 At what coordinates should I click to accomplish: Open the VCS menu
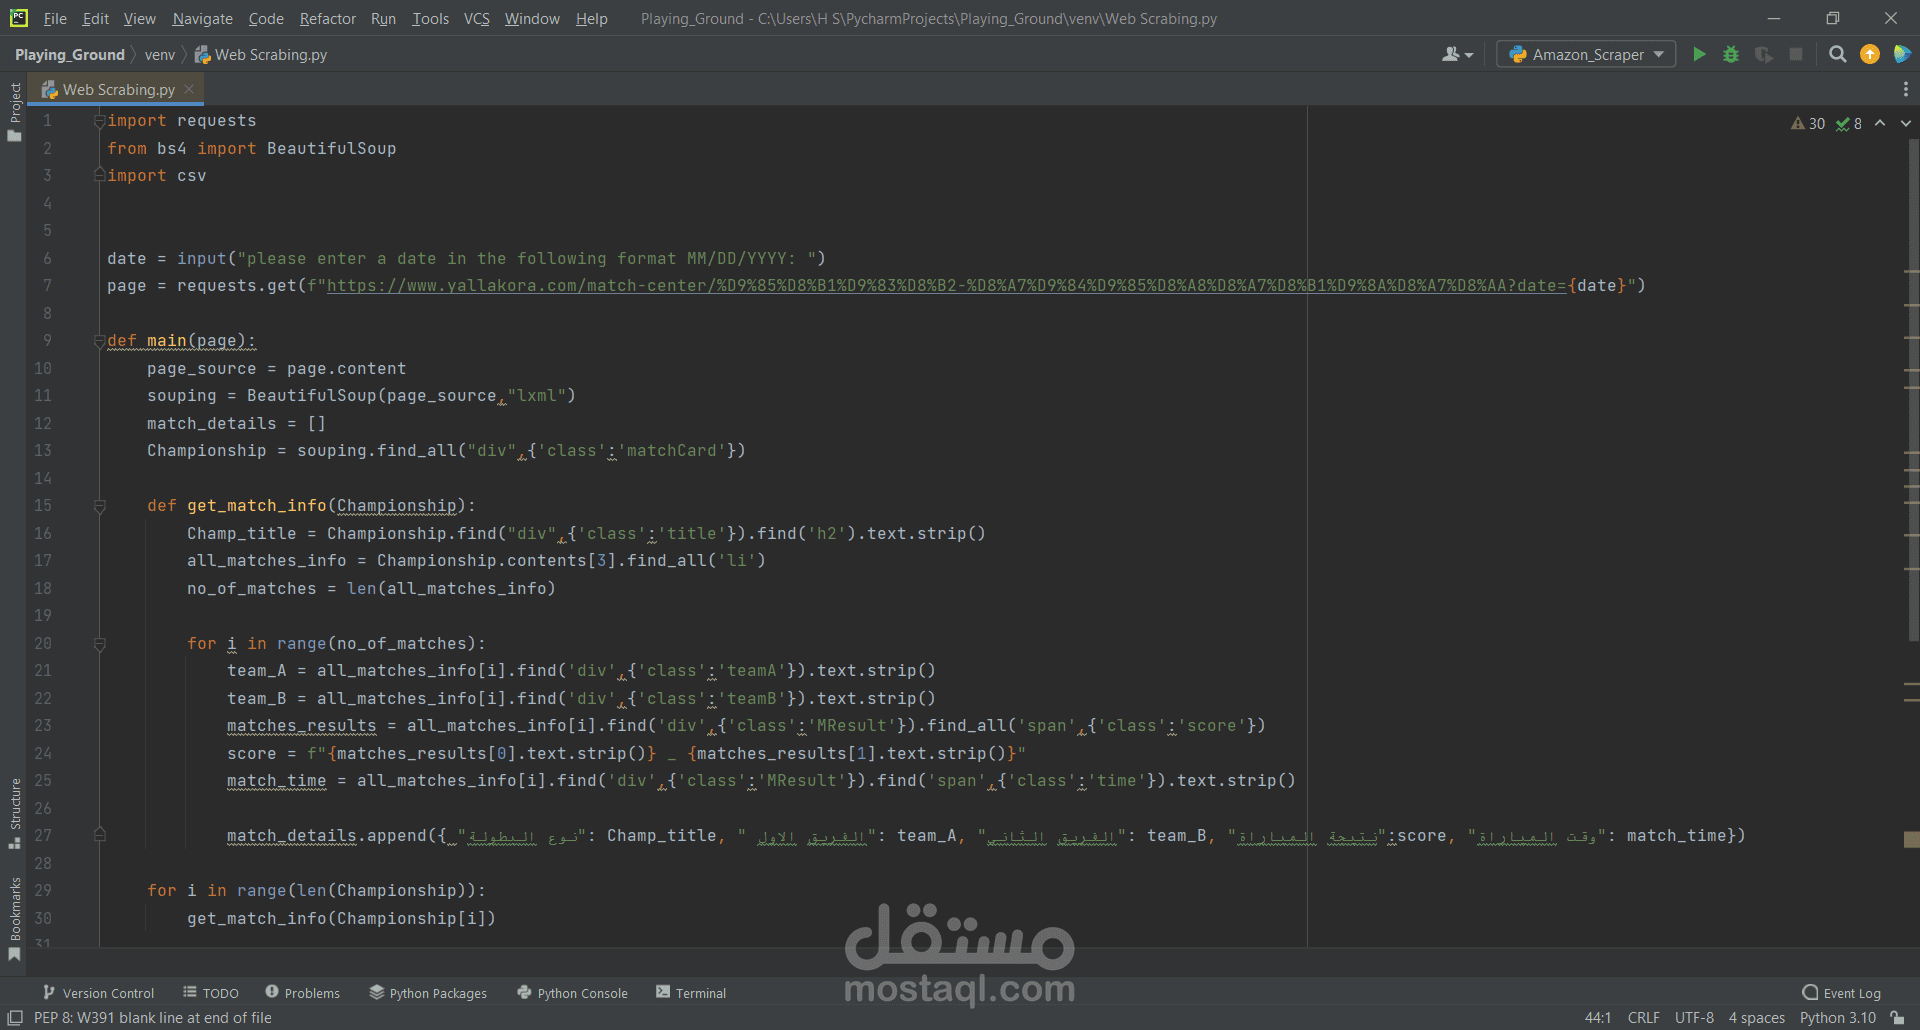477,18
